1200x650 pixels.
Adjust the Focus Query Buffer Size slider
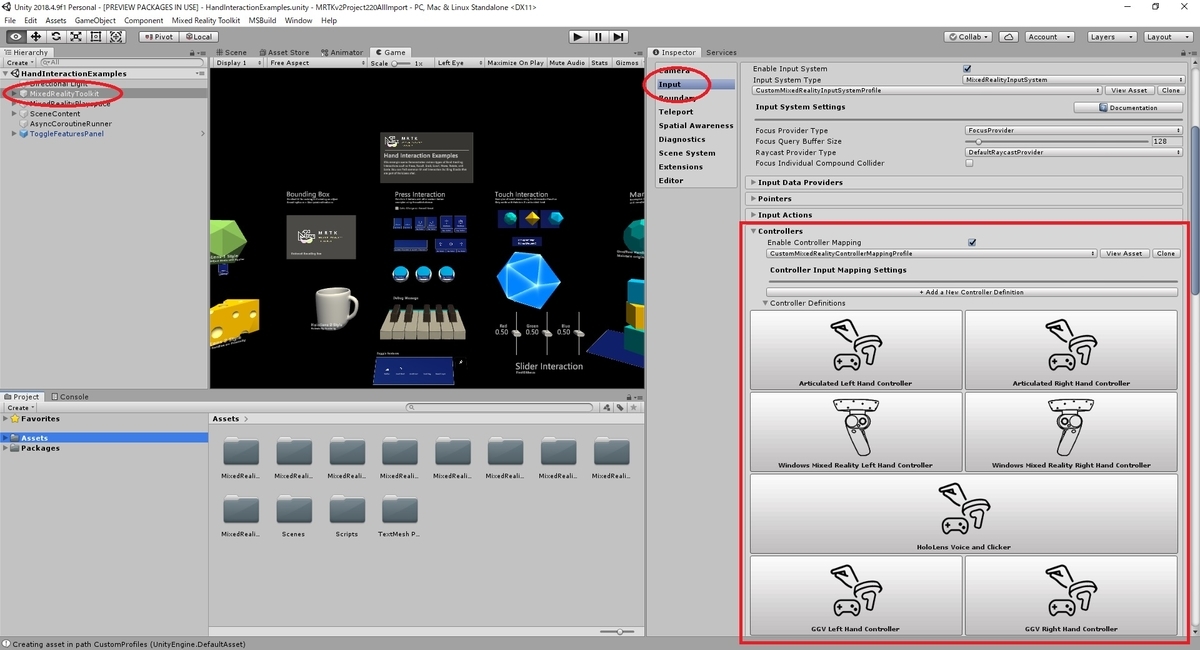tap(1059, 141)
